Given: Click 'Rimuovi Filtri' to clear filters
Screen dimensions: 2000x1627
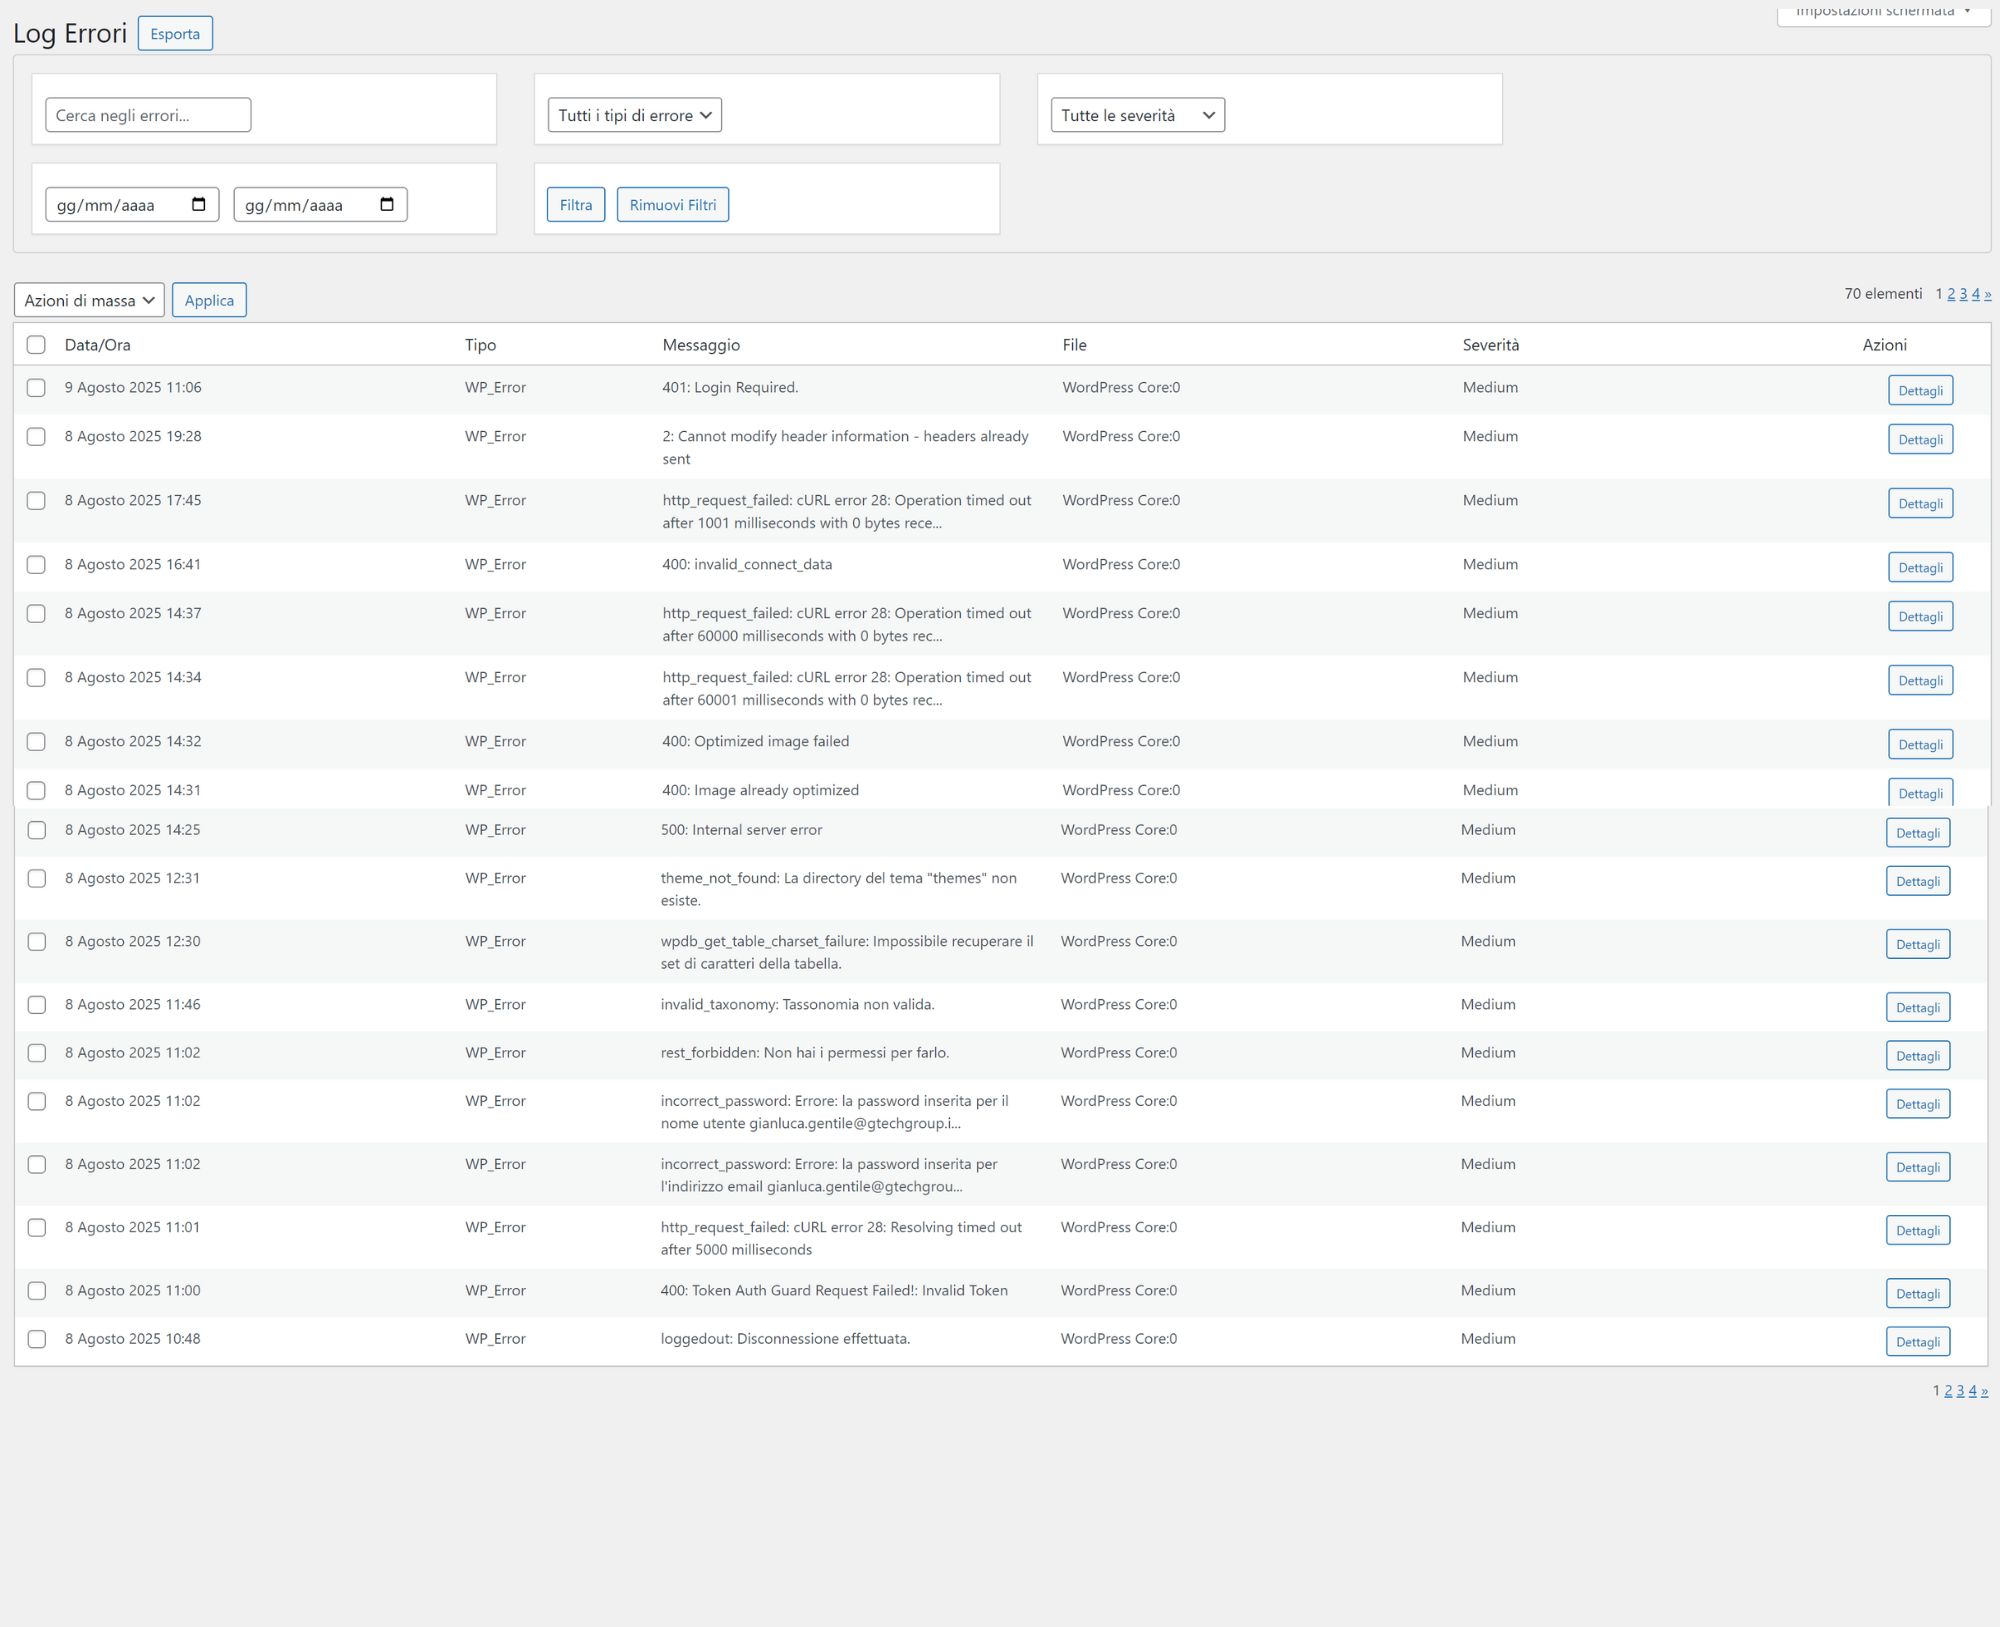Looking at the screenshot, I should point(672,205).
